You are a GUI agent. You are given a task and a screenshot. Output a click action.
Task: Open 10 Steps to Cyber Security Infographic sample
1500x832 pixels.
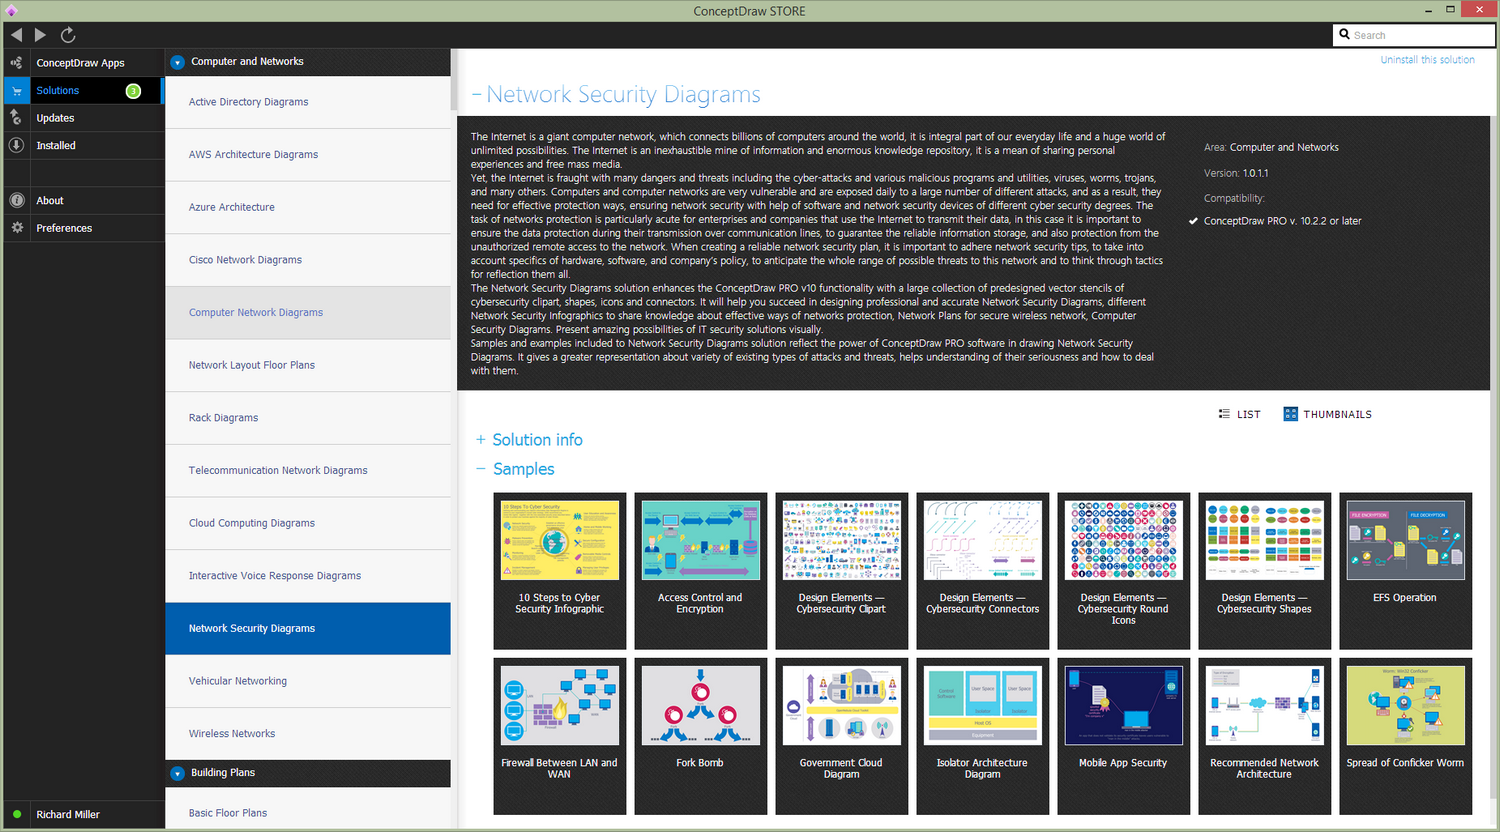point(560,570)
